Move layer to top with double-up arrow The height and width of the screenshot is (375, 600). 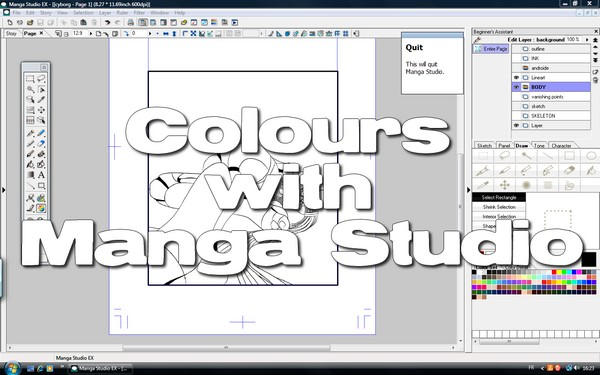point(595,40)
